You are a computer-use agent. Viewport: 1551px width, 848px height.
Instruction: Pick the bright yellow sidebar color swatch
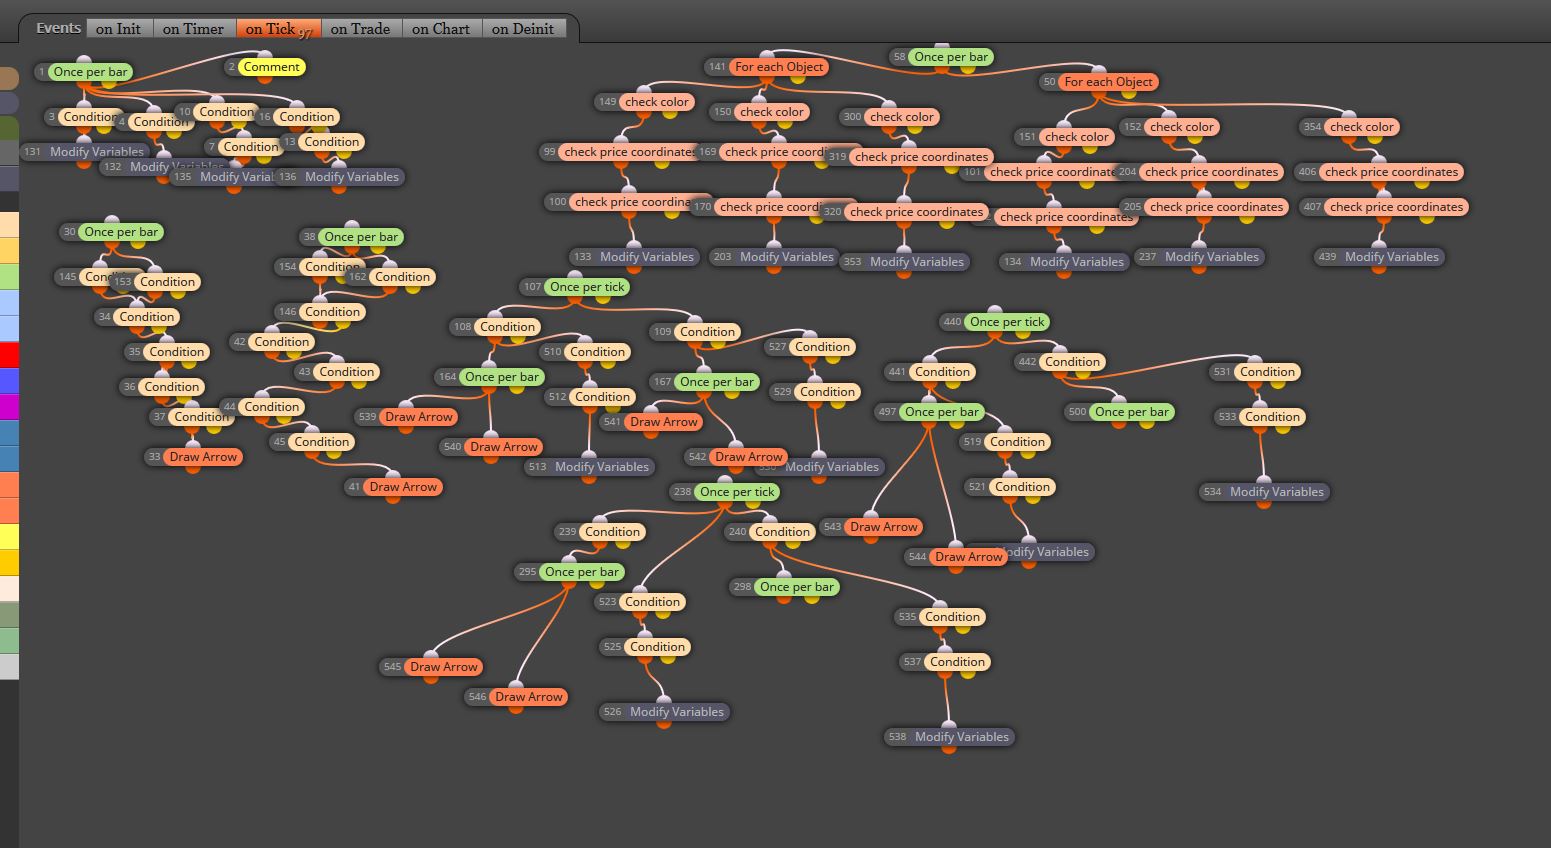point(9,536)
